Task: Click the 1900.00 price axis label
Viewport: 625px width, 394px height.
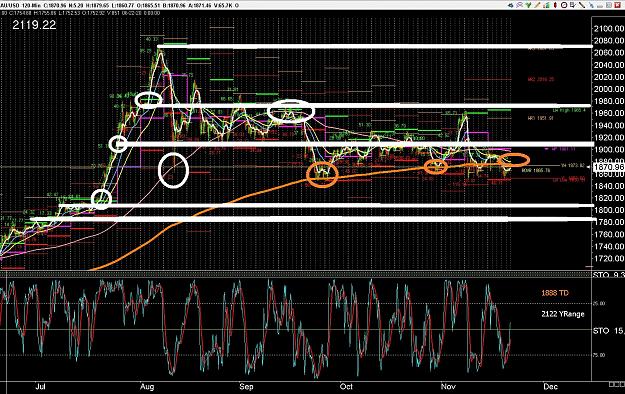Action: point(609,150)
